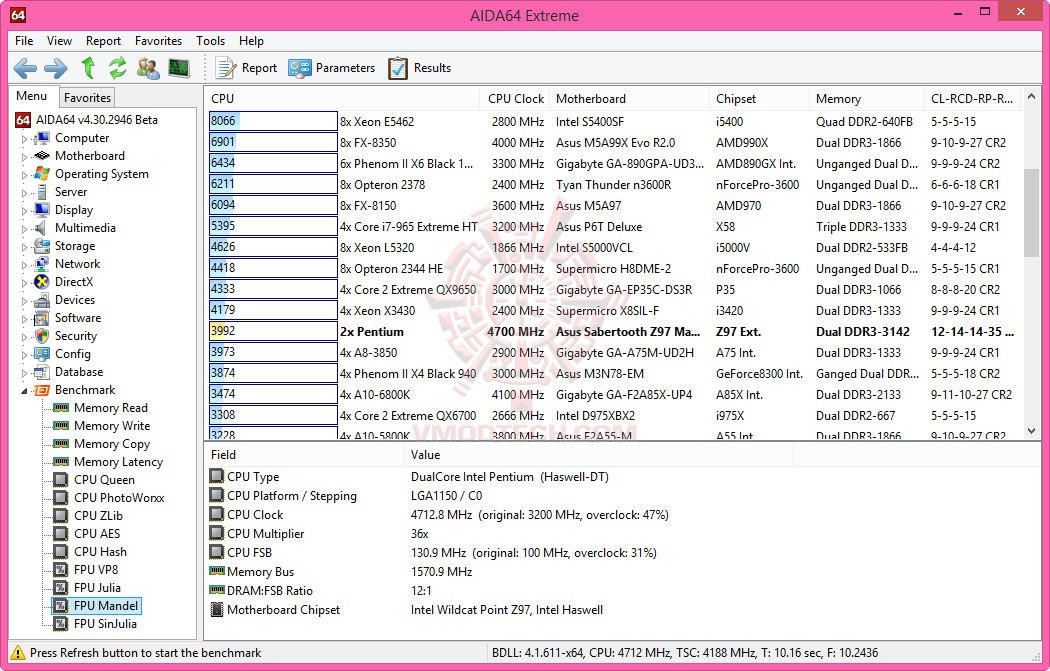
Task: Click the Refresh toolbar icon
Action: click(x=118, y=68)
